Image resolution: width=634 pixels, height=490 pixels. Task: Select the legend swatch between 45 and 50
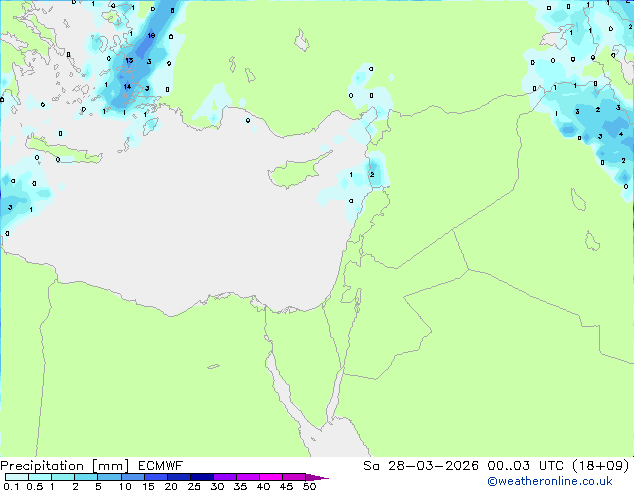pos(294,477)
